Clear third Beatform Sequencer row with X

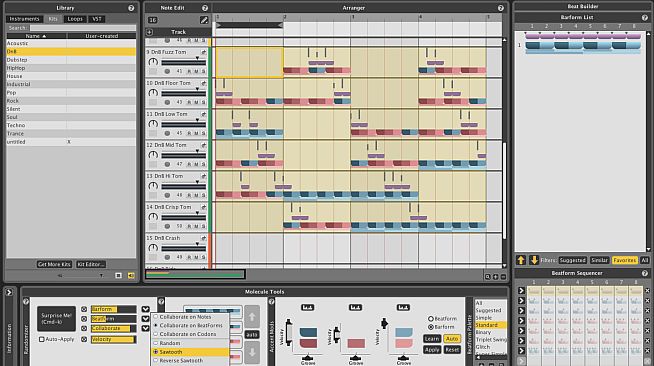(x=647, y=311)
